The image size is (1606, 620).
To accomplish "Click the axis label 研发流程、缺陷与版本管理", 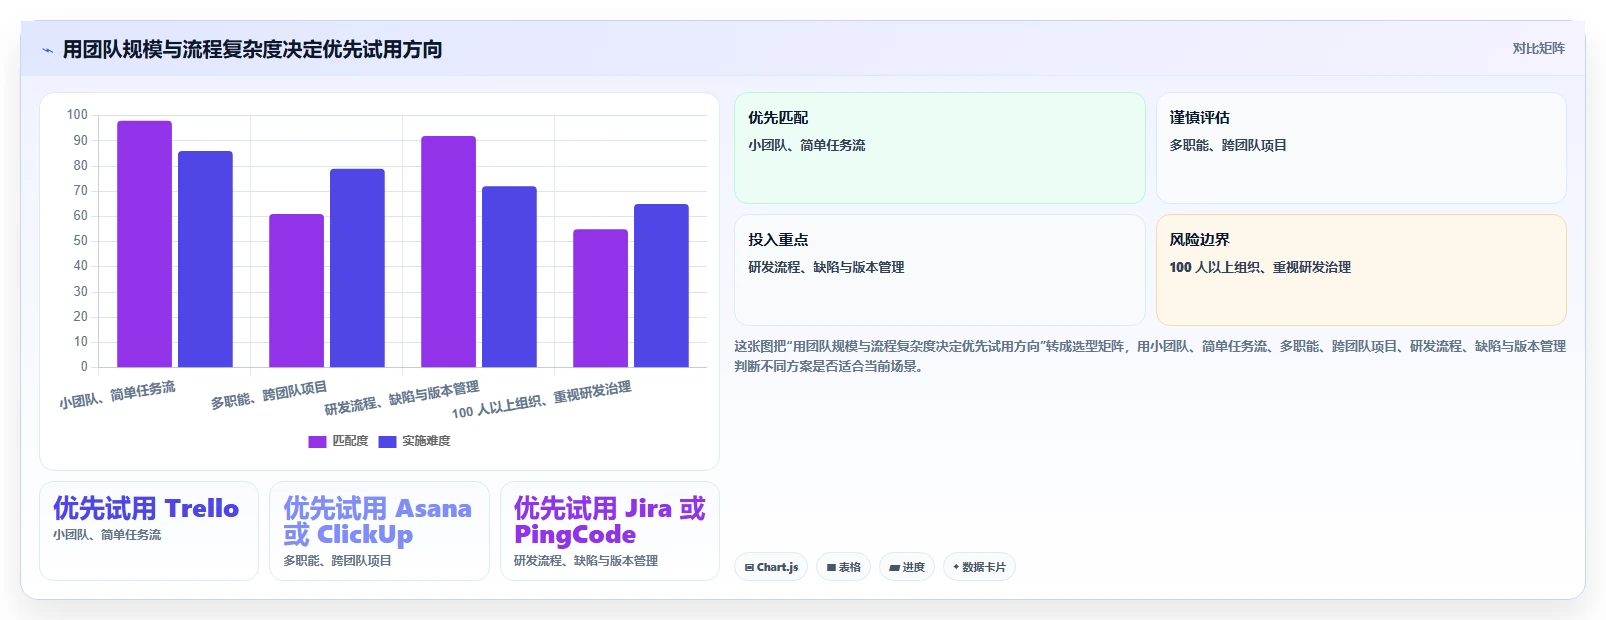I will pos(402,398).
